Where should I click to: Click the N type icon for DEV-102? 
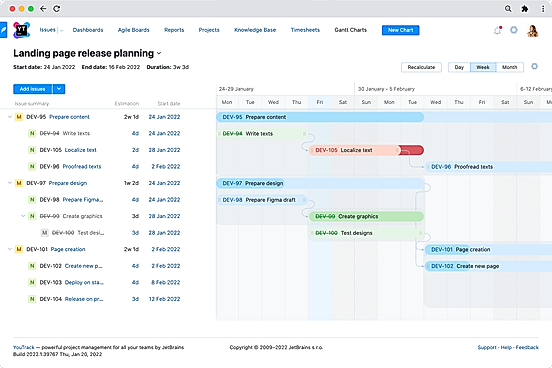(x=32, y=266)
